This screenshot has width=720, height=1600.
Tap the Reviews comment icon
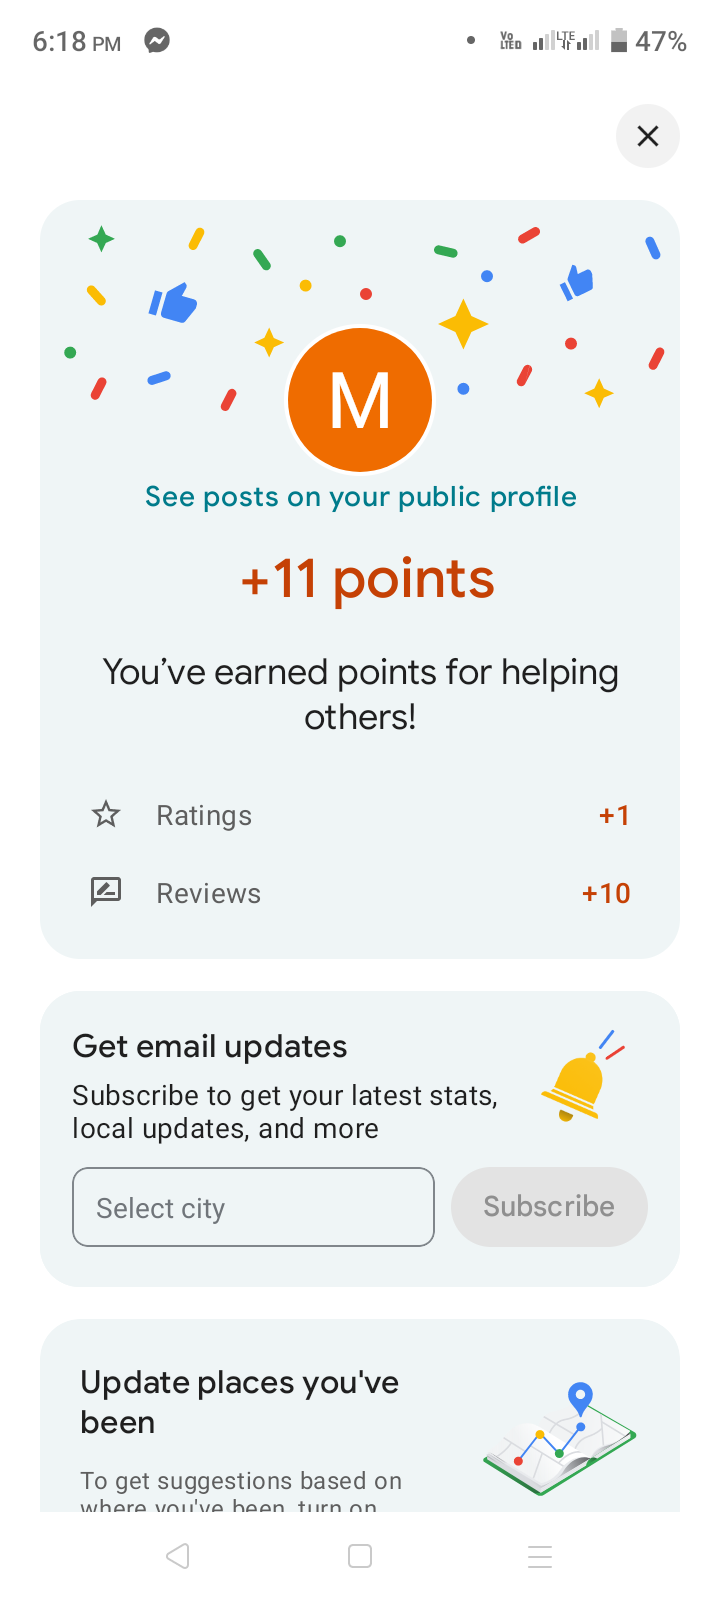(x=106, y=892)
